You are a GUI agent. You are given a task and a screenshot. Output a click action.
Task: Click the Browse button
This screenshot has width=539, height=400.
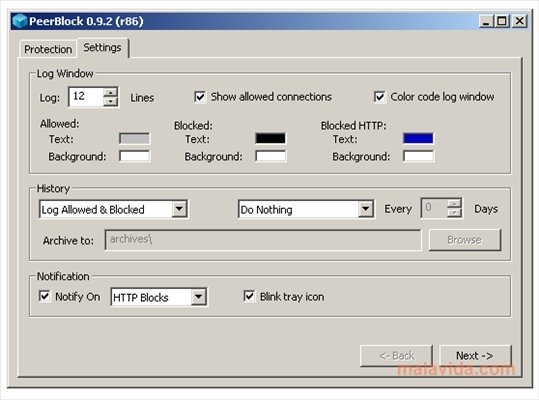(x=464, y=240)
